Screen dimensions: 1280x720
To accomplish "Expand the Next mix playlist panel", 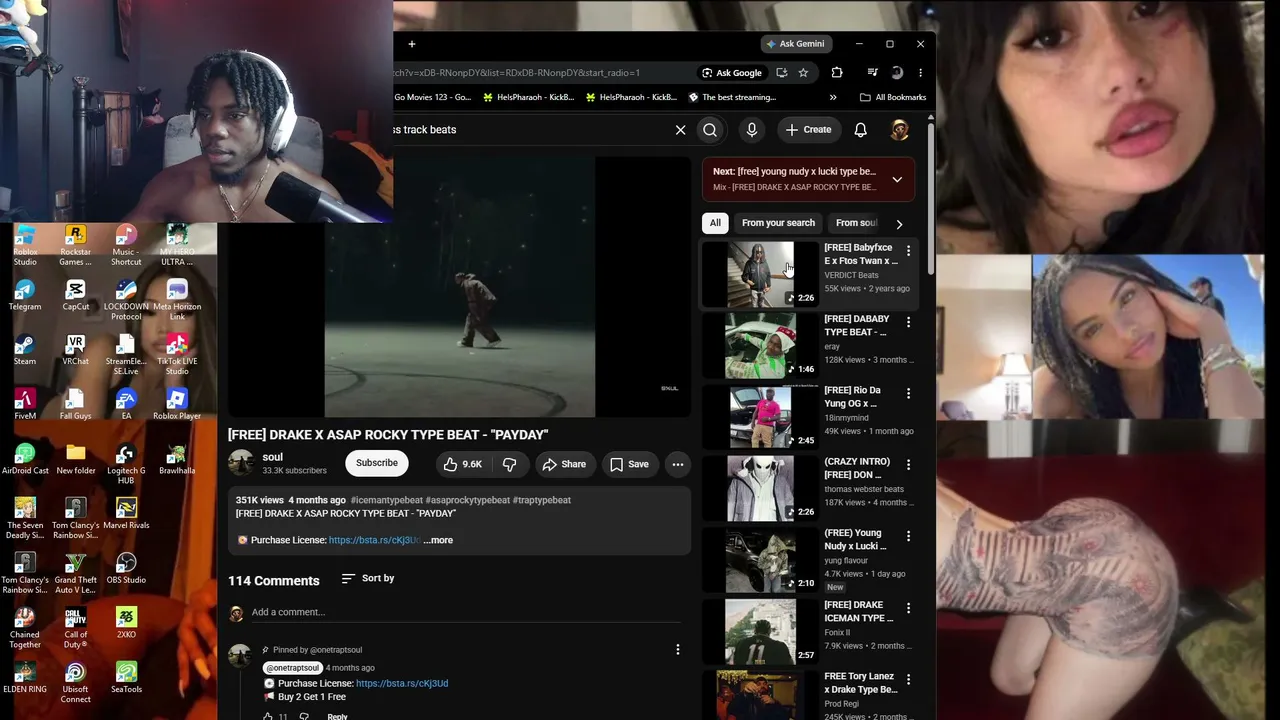I will (897, 180).
